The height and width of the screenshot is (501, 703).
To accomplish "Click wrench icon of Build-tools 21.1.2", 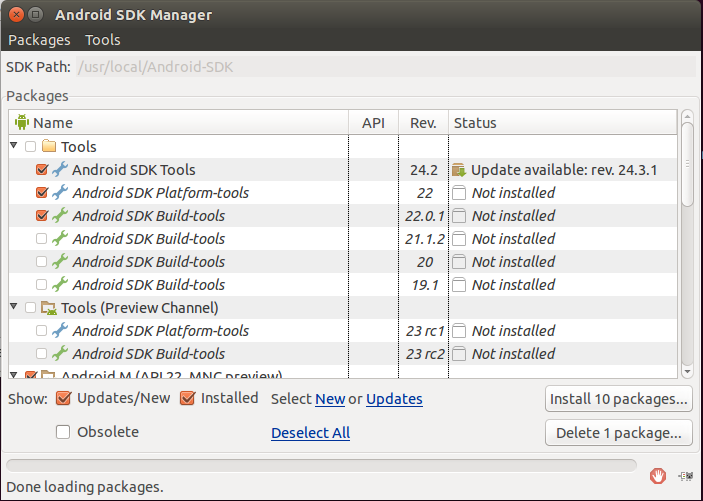I will tap(60, 238).
